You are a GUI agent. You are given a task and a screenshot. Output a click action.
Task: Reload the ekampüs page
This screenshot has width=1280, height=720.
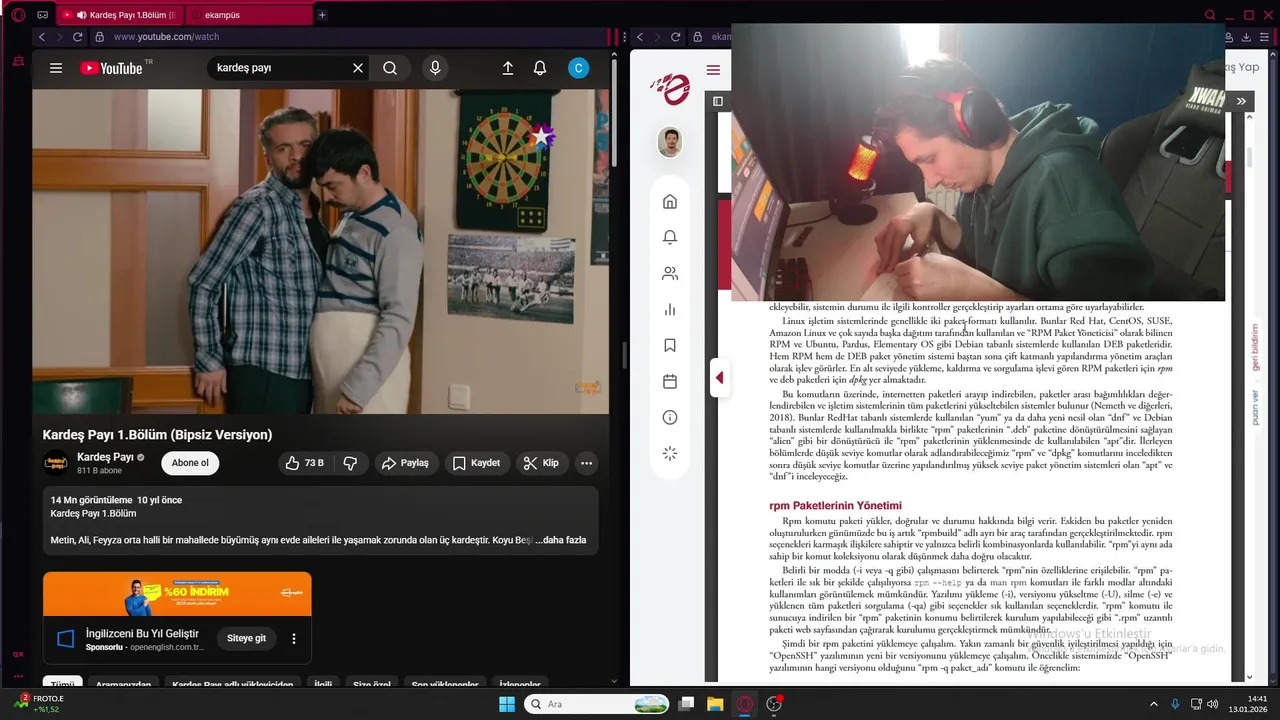click(675, 37)
